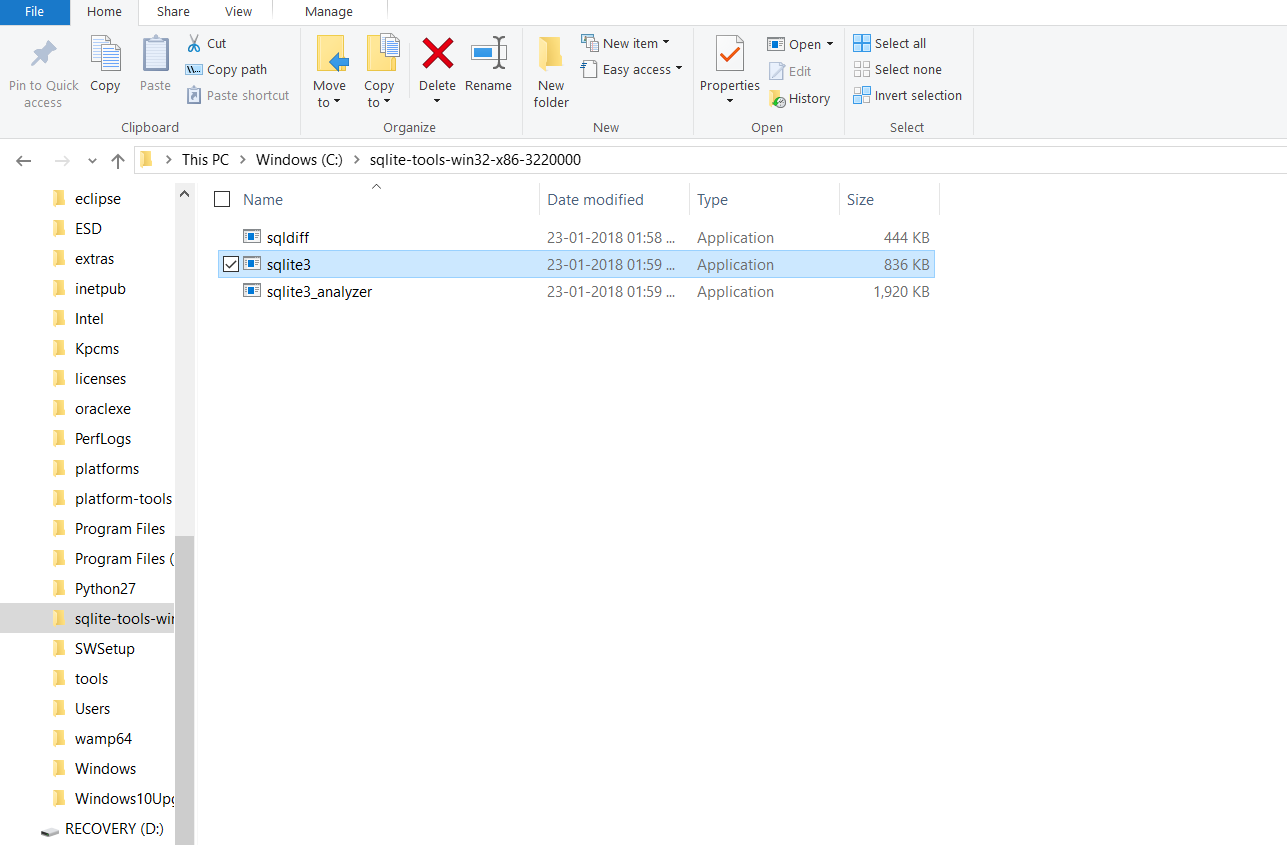Select the platform-tools folder in sidebar
The height and width of the screenshot is (845, 1287).
[x=123, y=498]
